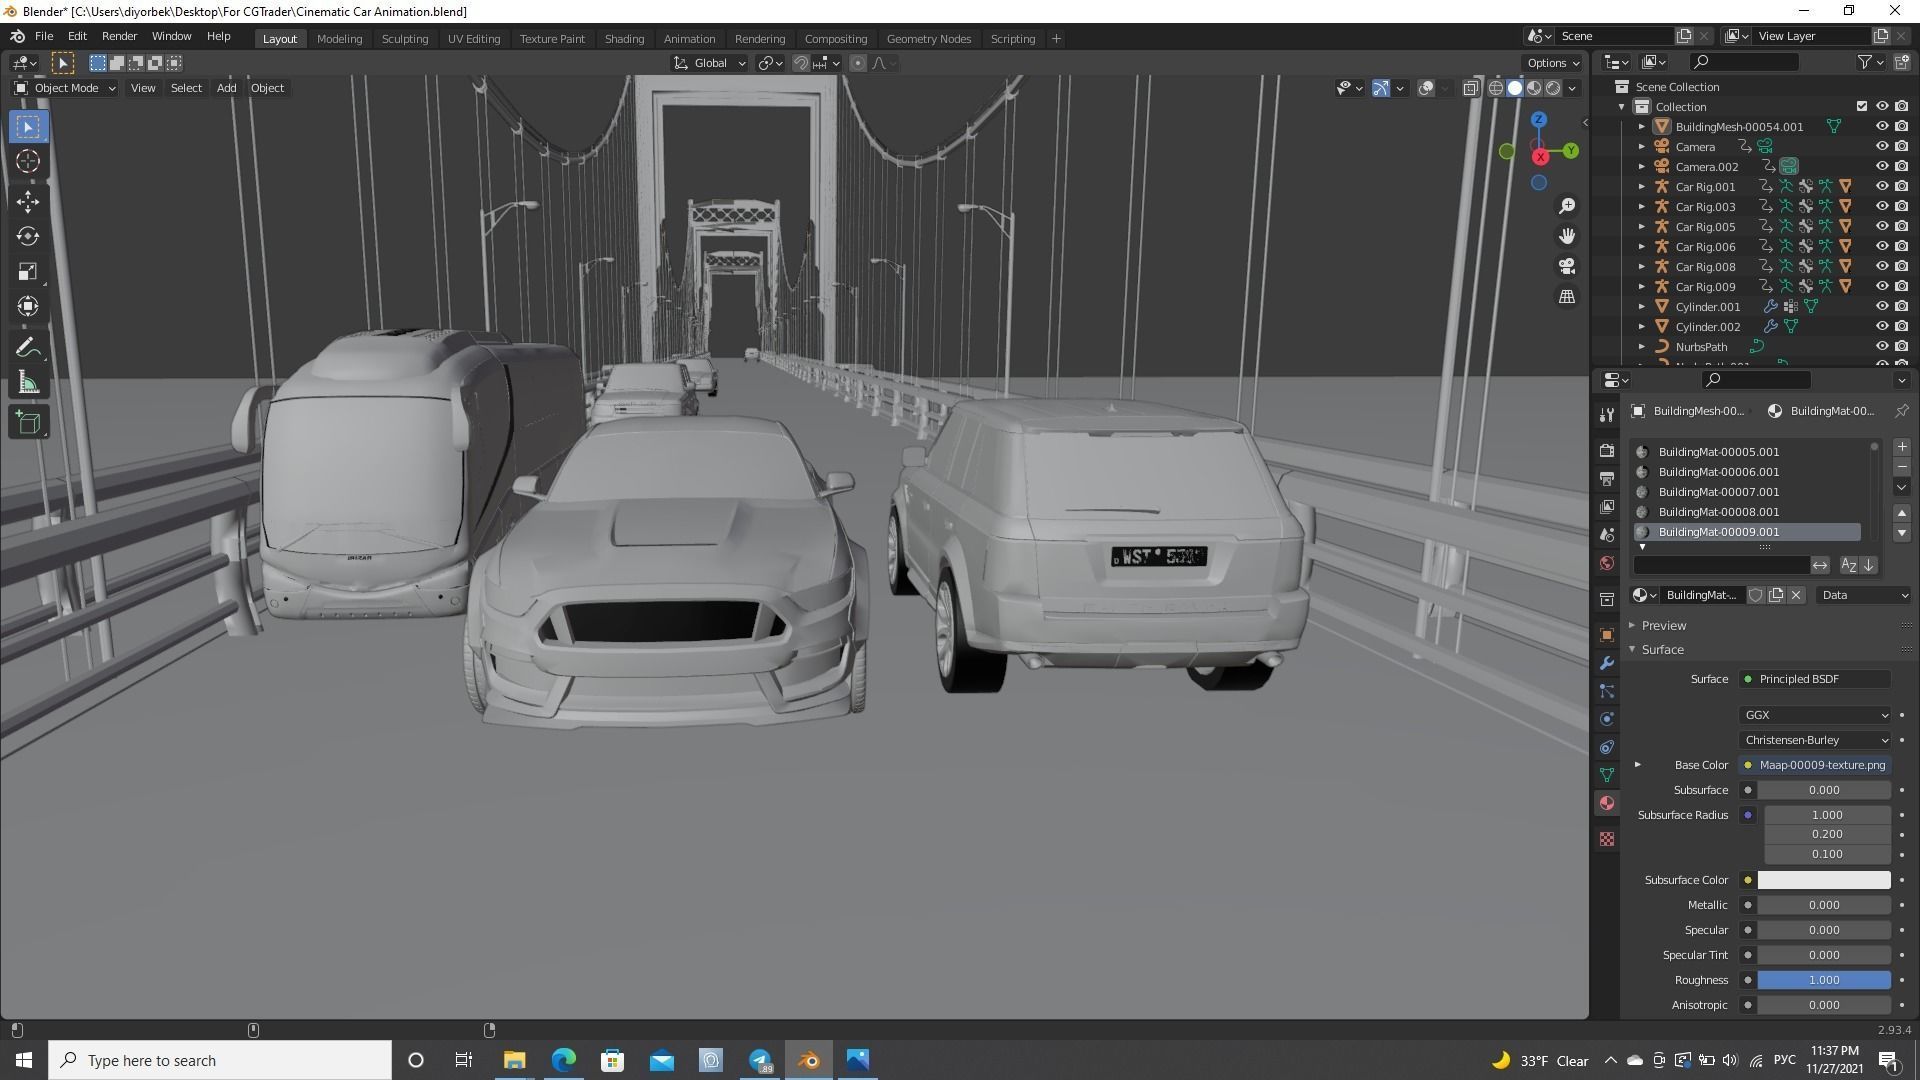Open the viewport Options dropdown
Screen dimensions: 1920x1080
1553,63
